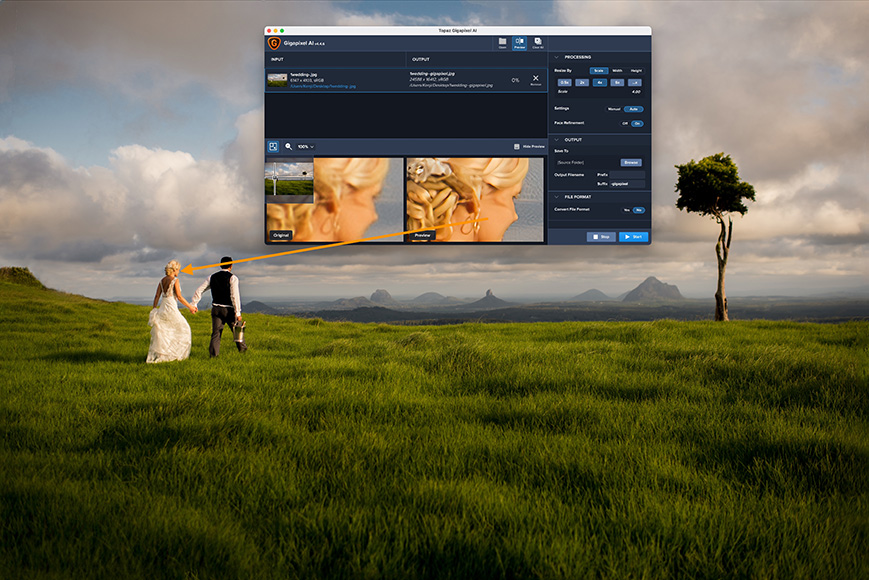Viewport: 869px width, 580px height.
Task: Click the Topaz Gigapixel shield logo
Action: point(274,43)
